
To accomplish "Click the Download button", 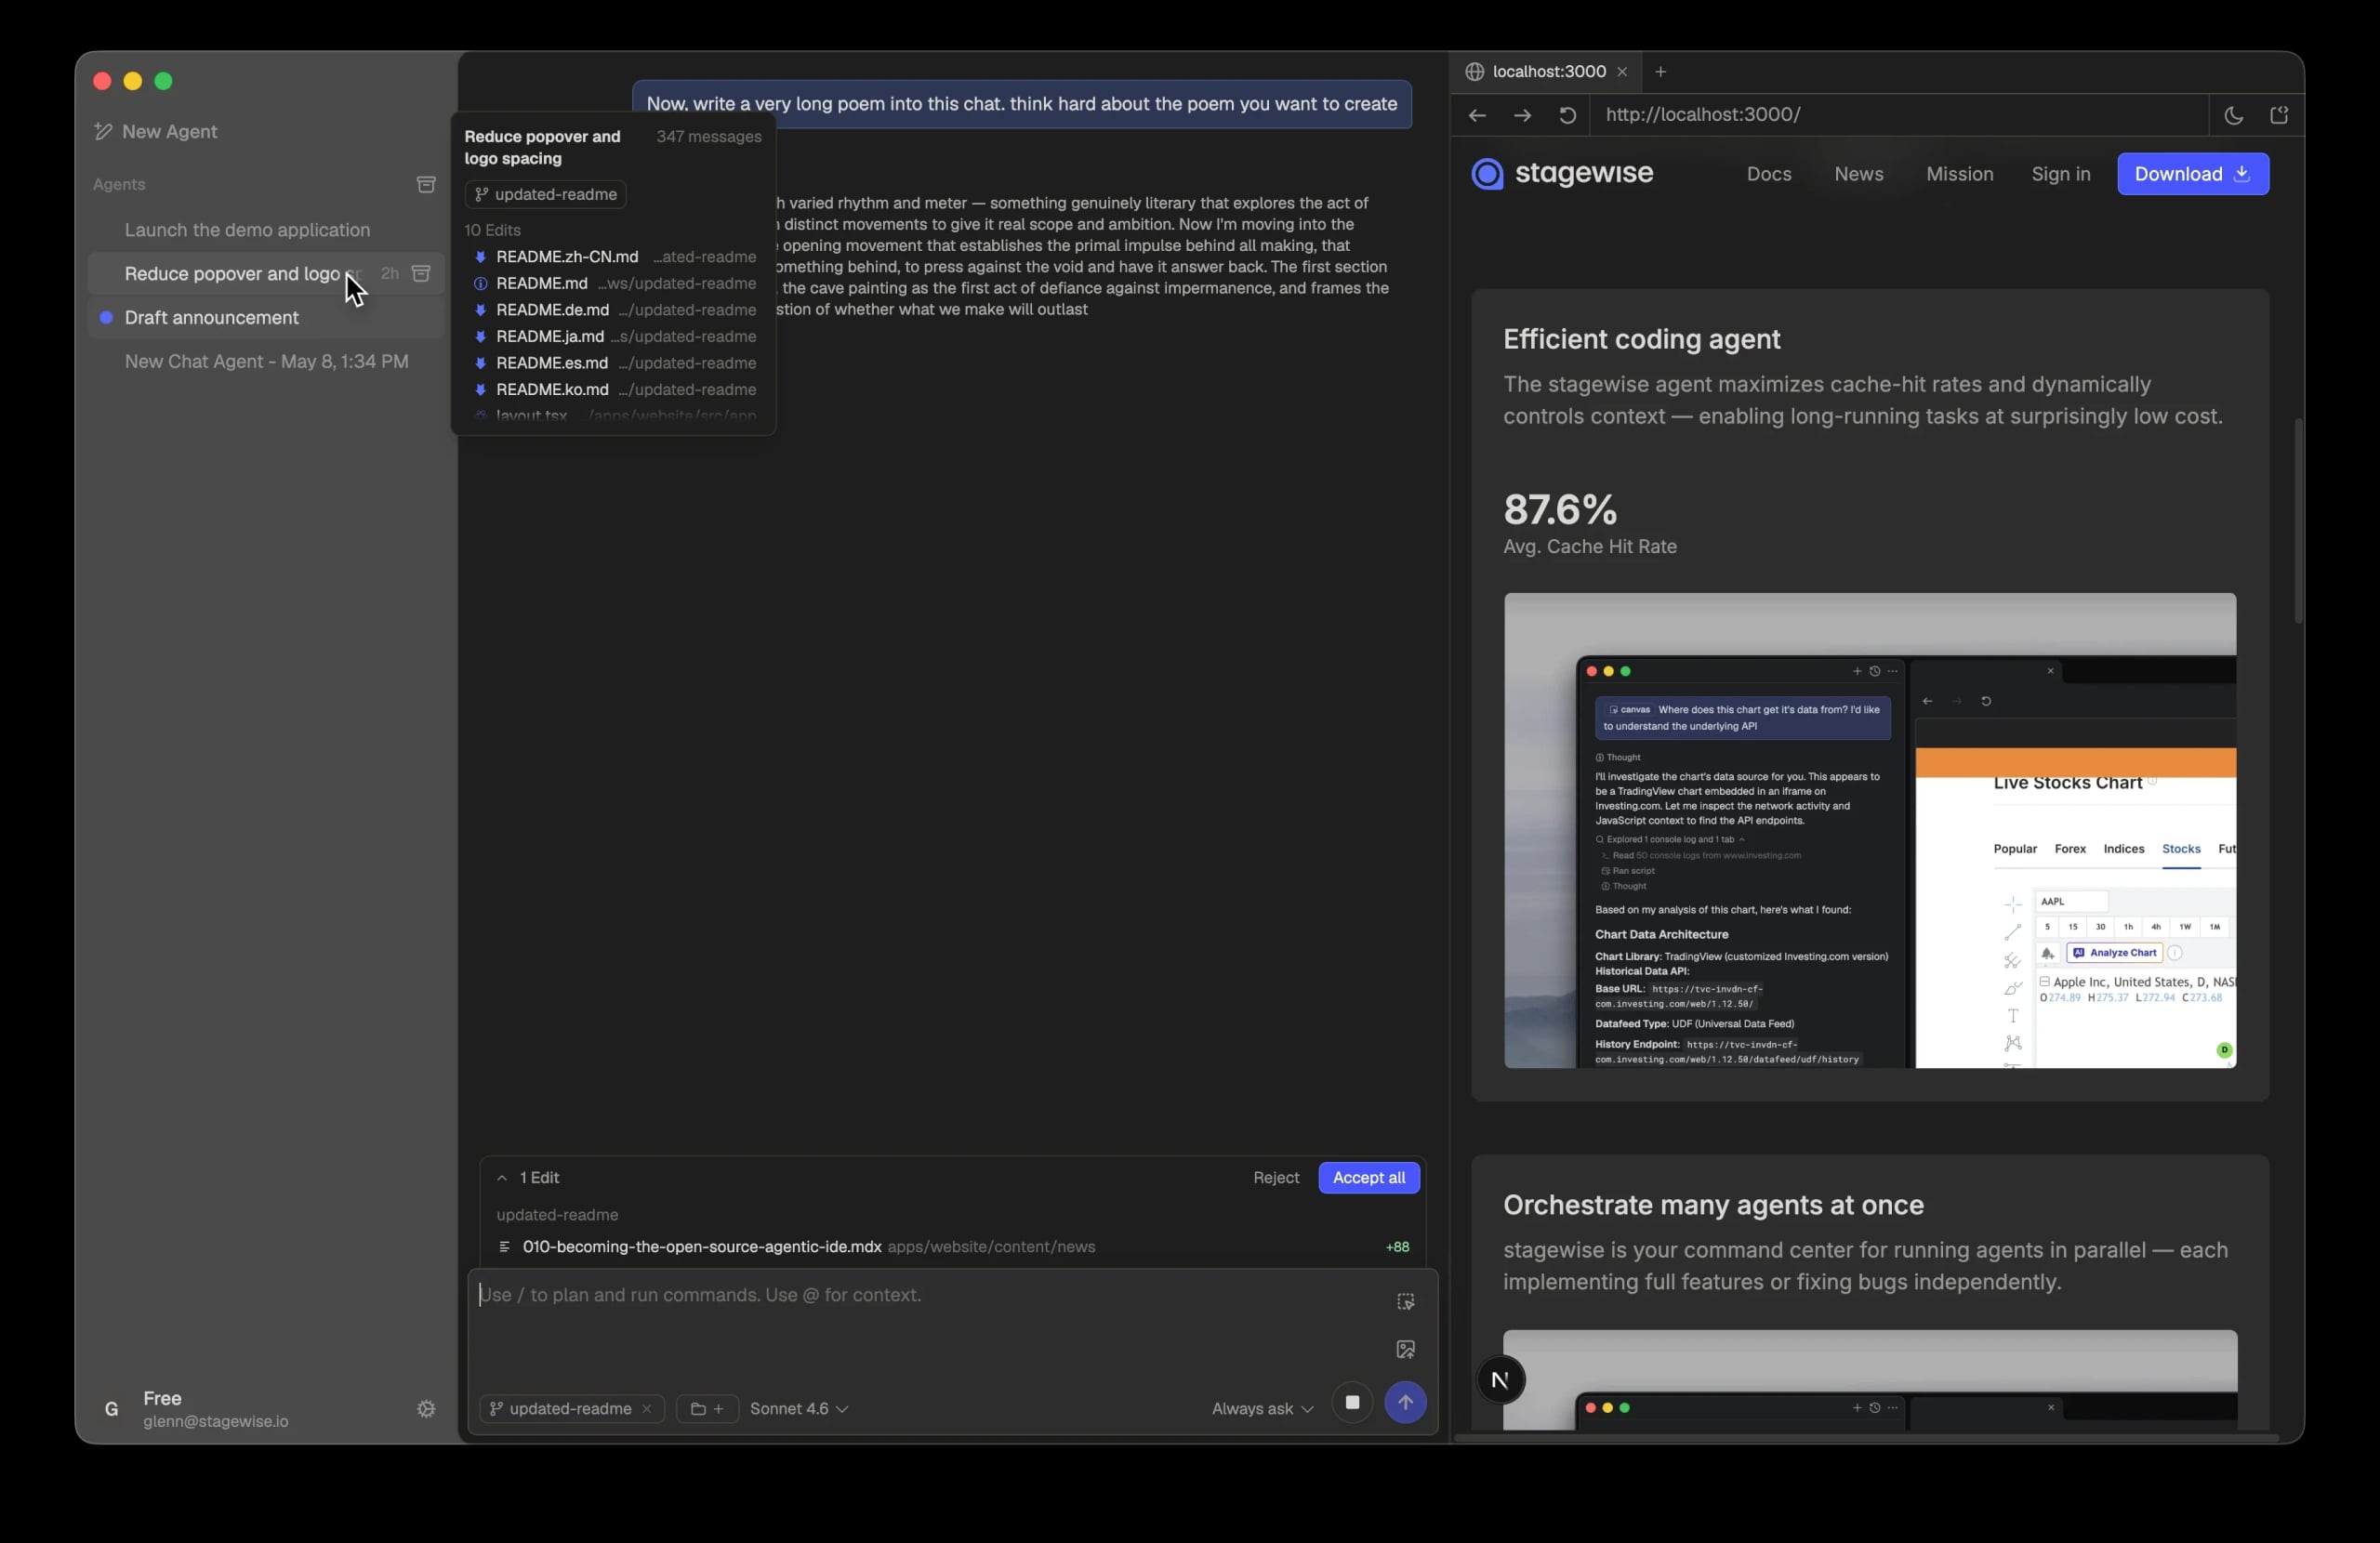I will tap(2192, 174).
